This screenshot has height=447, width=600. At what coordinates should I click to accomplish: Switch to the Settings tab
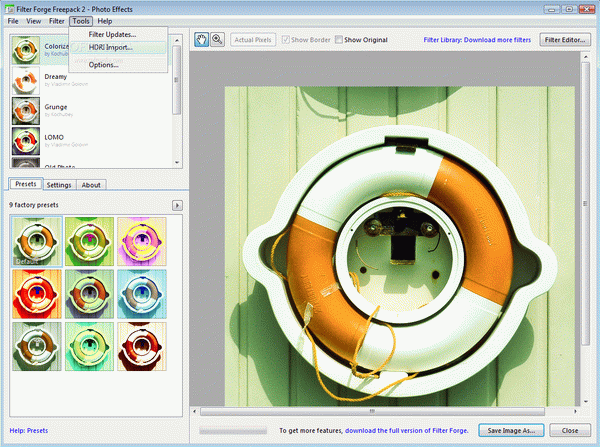pos(59,185)
